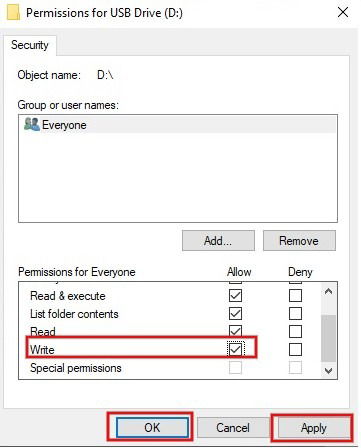Click the folder icon in title bar
This screenshot has height=448, width=361.
tap(13, 13)
